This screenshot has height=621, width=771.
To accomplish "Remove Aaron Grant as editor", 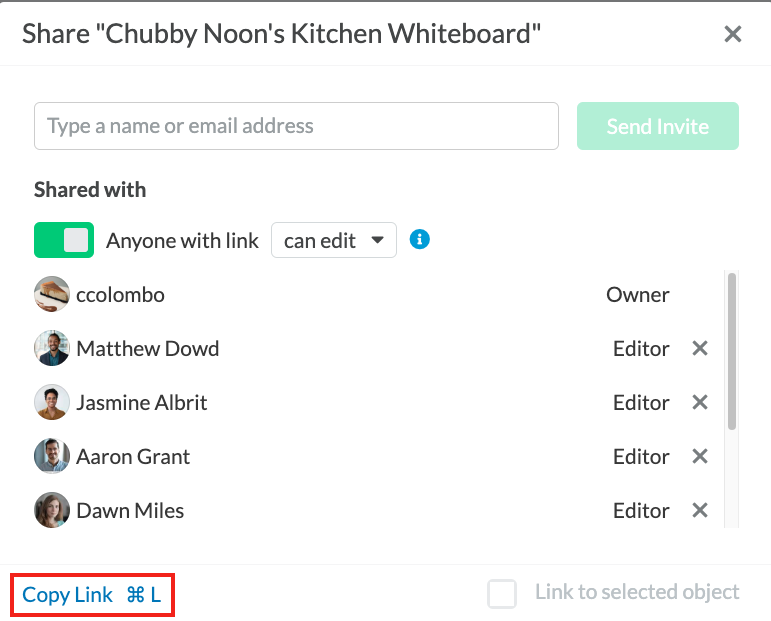I will (700, 456).
